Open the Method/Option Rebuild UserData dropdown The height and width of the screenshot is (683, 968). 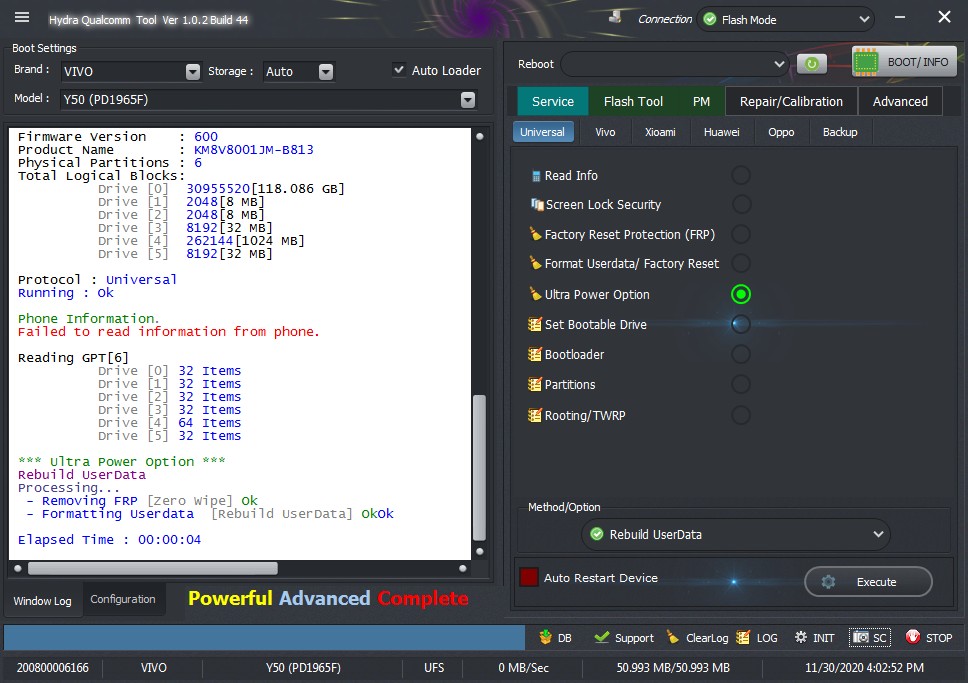coord(736,534)
